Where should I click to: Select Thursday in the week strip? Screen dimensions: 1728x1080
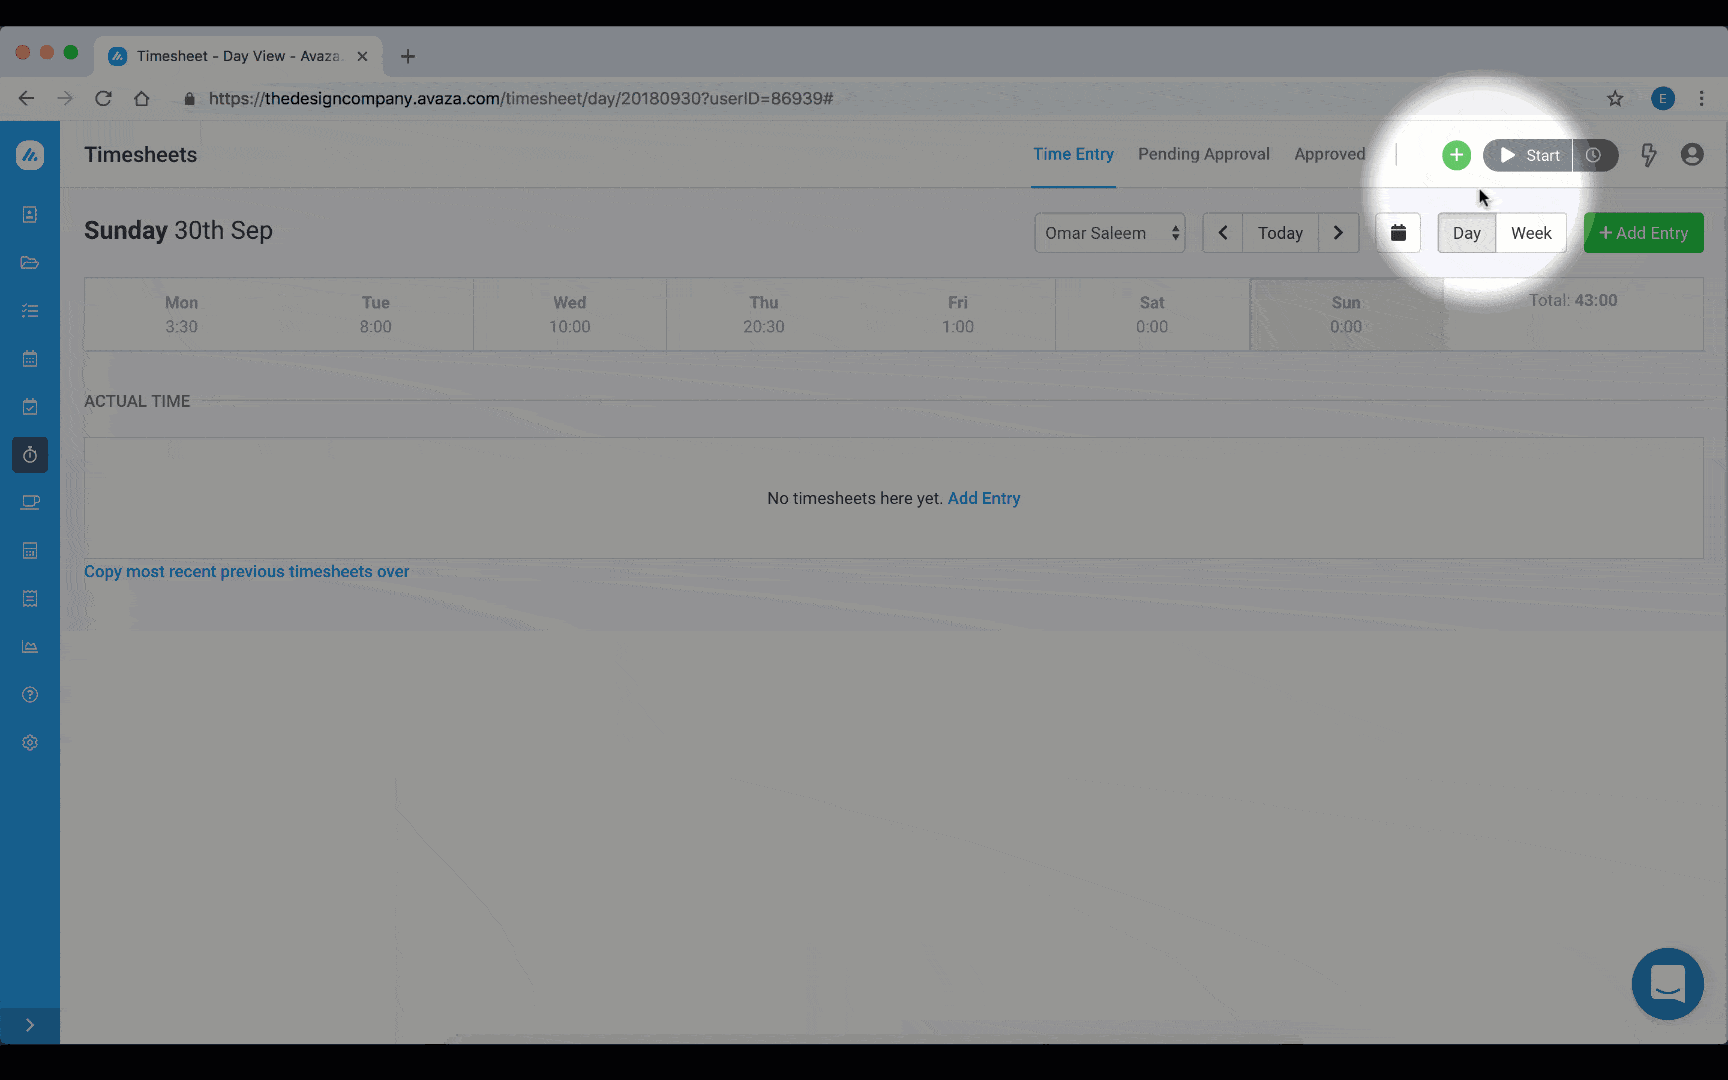tap(763, 314)
